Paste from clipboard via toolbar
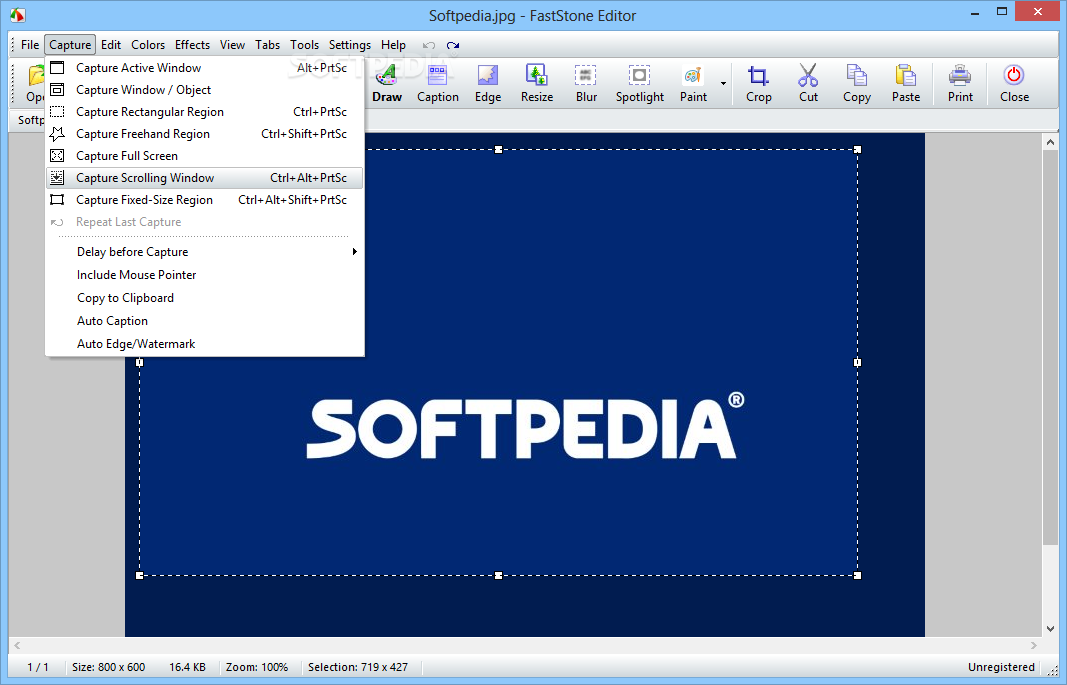The height and width of the screenshot is (685, 1067). coord(906,84)
